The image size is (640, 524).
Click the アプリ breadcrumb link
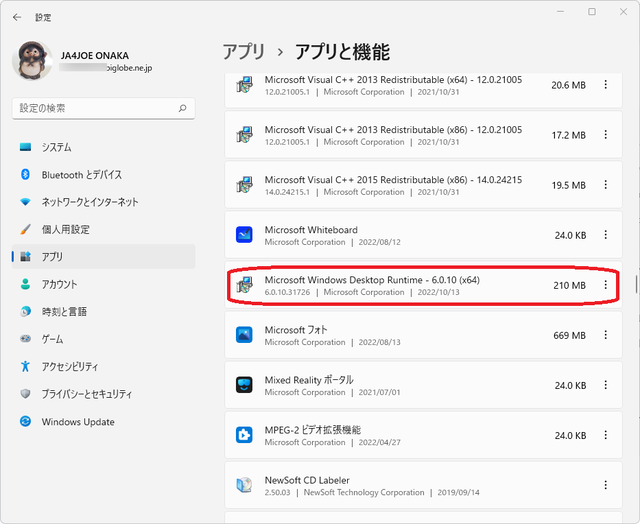click(x=244, y=52)
